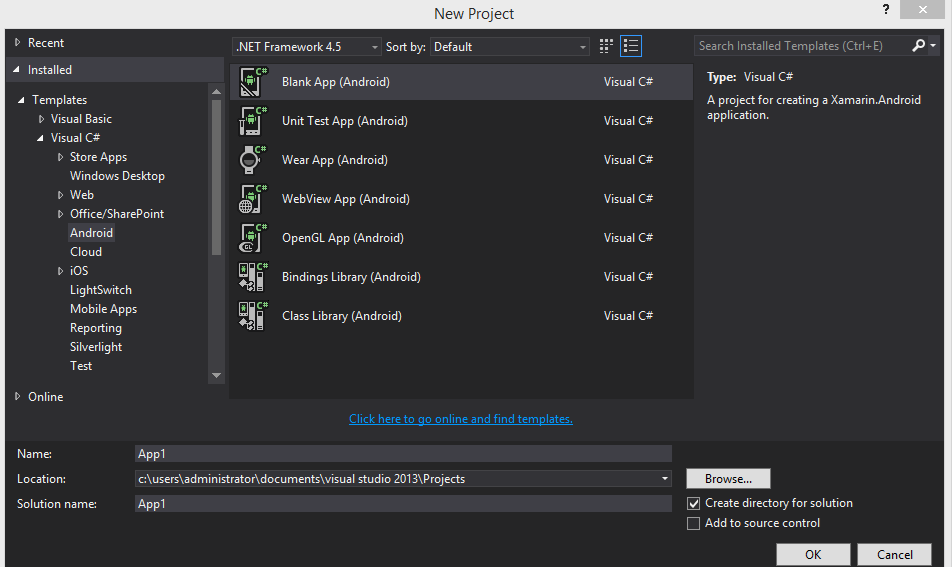The width and height of the screenshot is (952, 567).
Task: Click the Class Library (Android) icon
Action: (253, 316)
